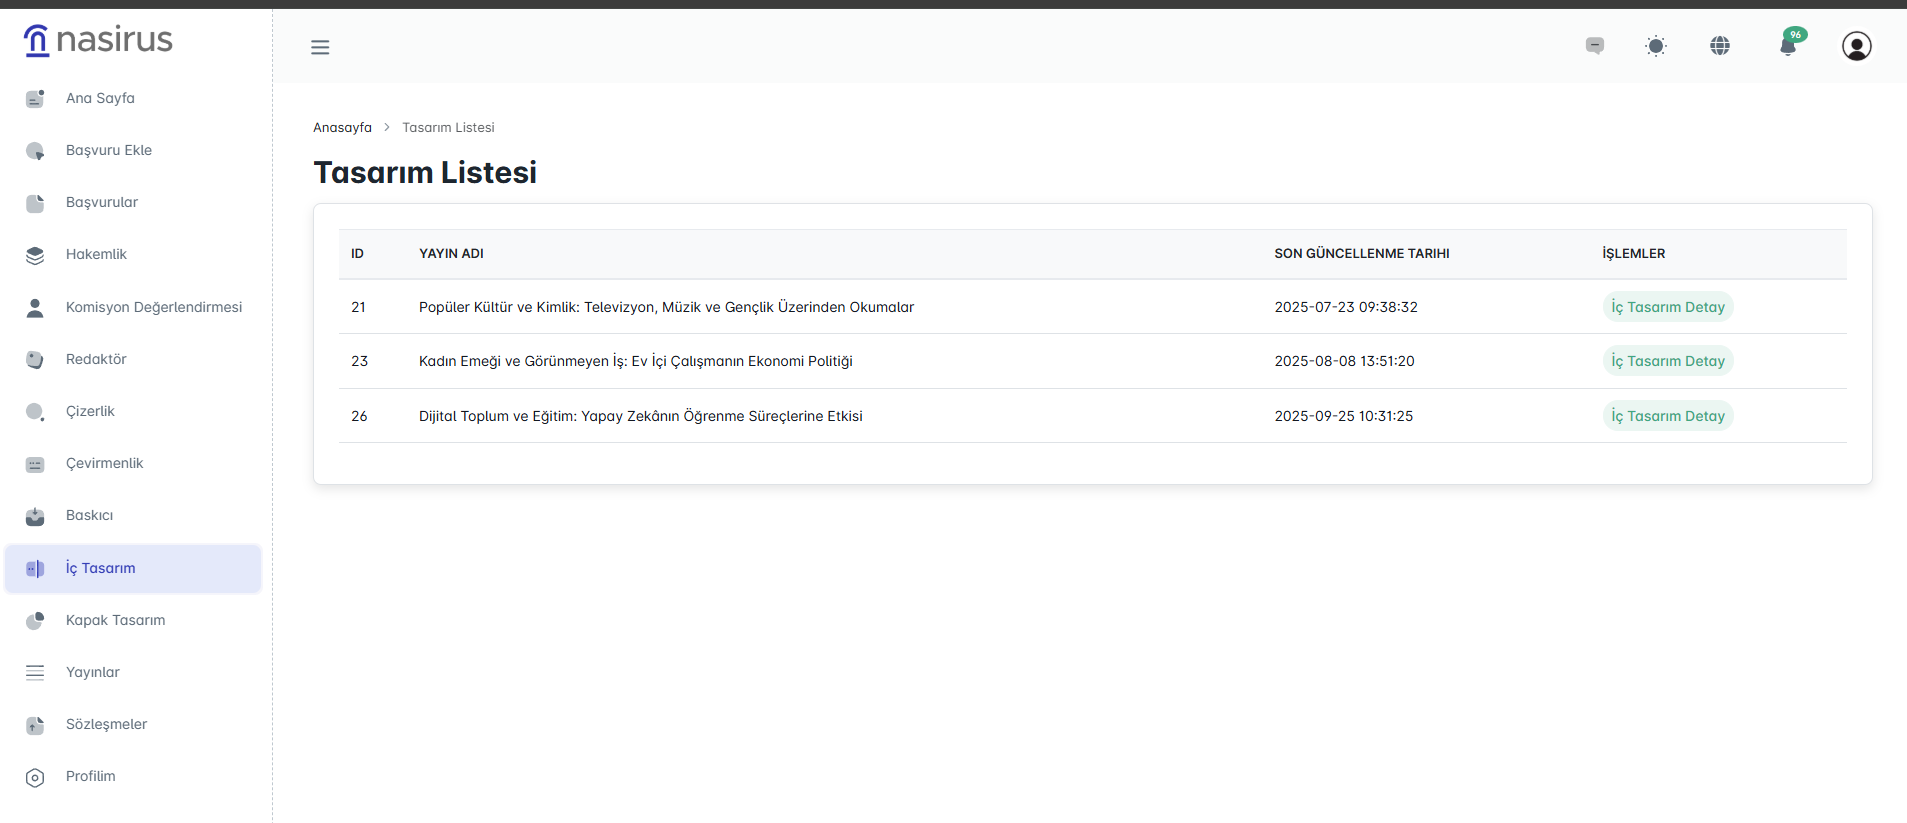Open notifications bell with 96 badge
Image resolution: width=1907 pixels, height=823 pixels.
point(1788,46)
